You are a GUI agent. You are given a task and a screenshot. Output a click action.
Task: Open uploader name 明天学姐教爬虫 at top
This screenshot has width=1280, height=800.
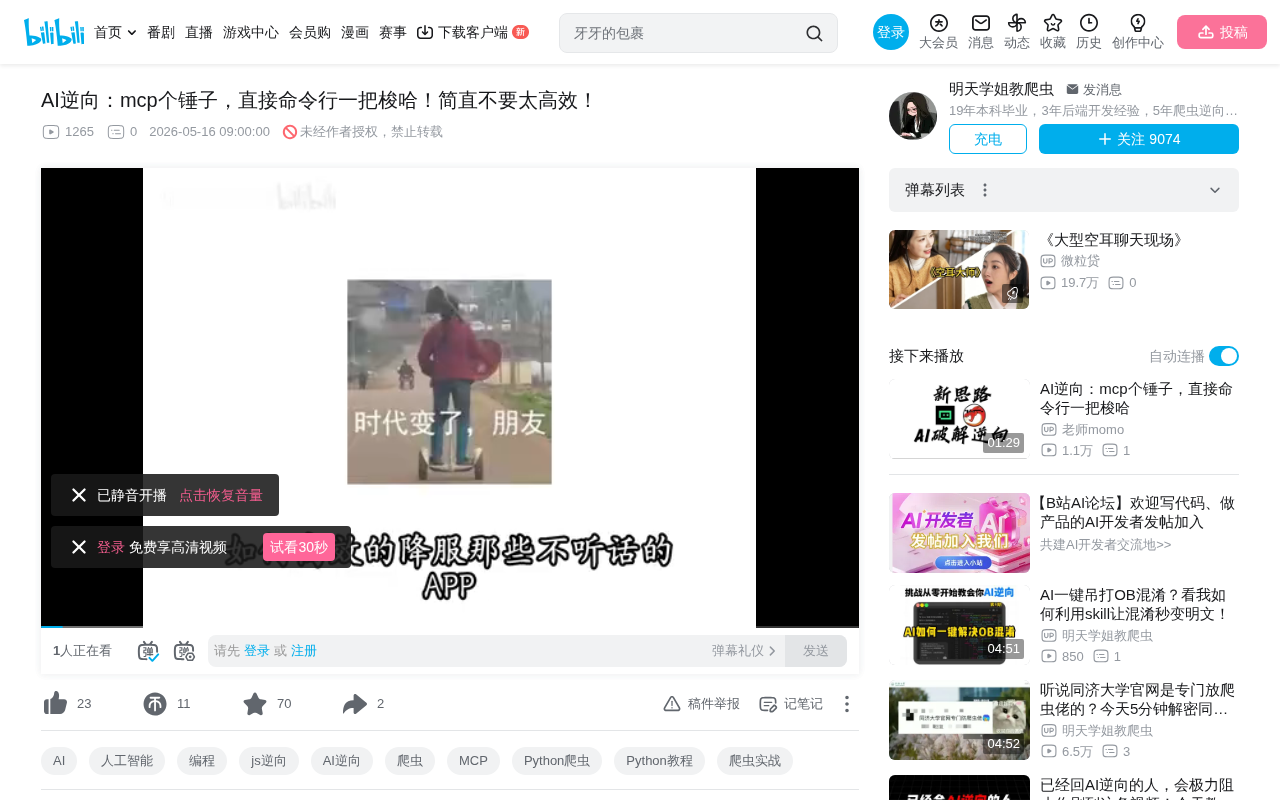pos(1001,89)
